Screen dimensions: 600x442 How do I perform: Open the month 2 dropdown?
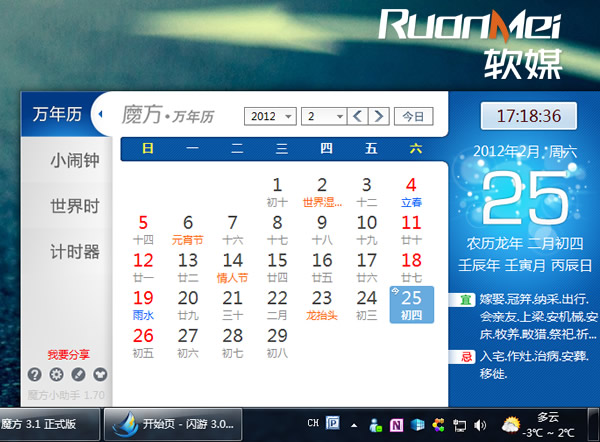point(324,116)
